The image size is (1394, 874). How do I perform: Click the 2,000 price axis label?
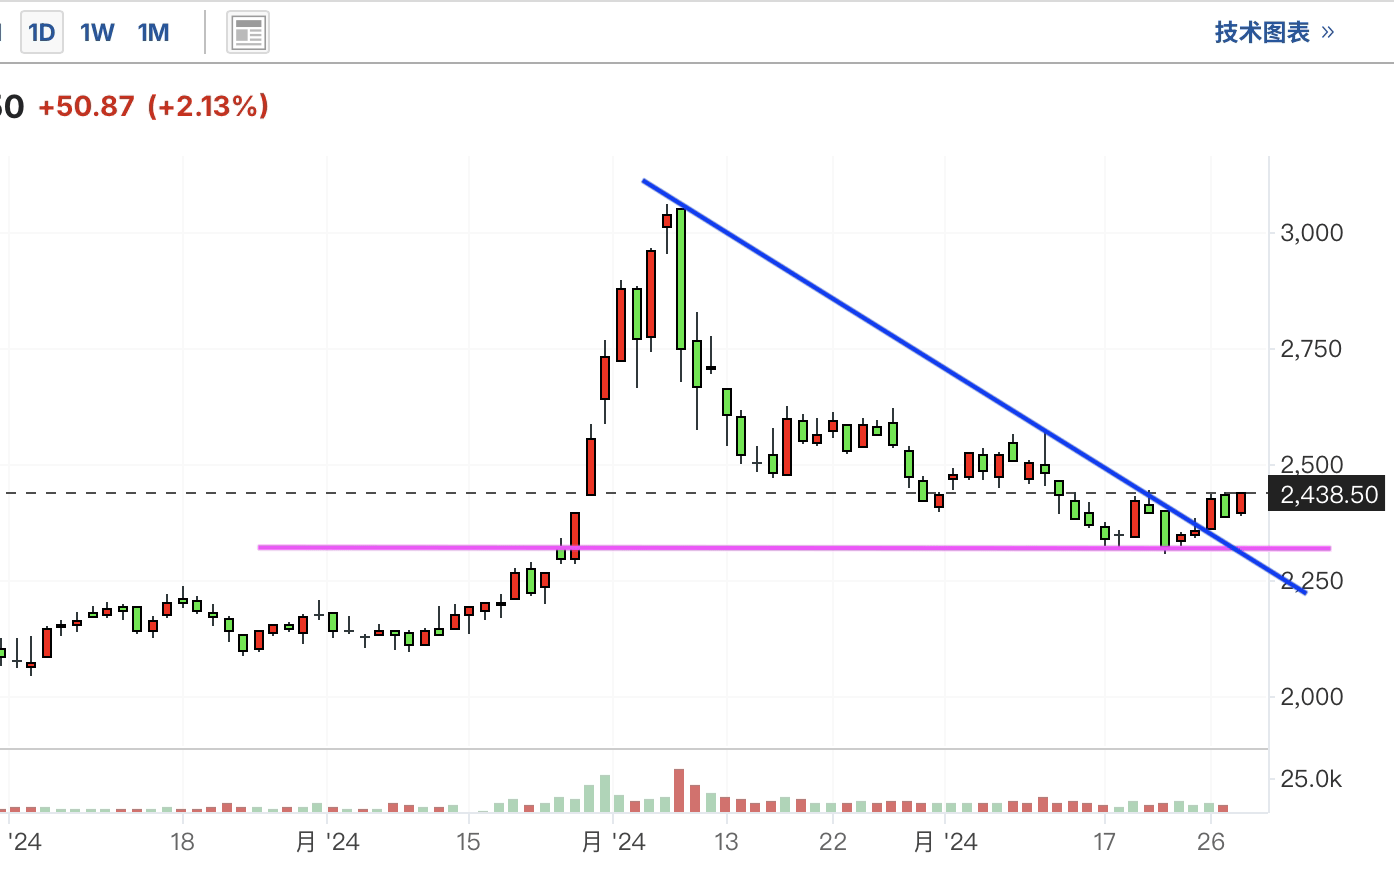[1311, 697]
